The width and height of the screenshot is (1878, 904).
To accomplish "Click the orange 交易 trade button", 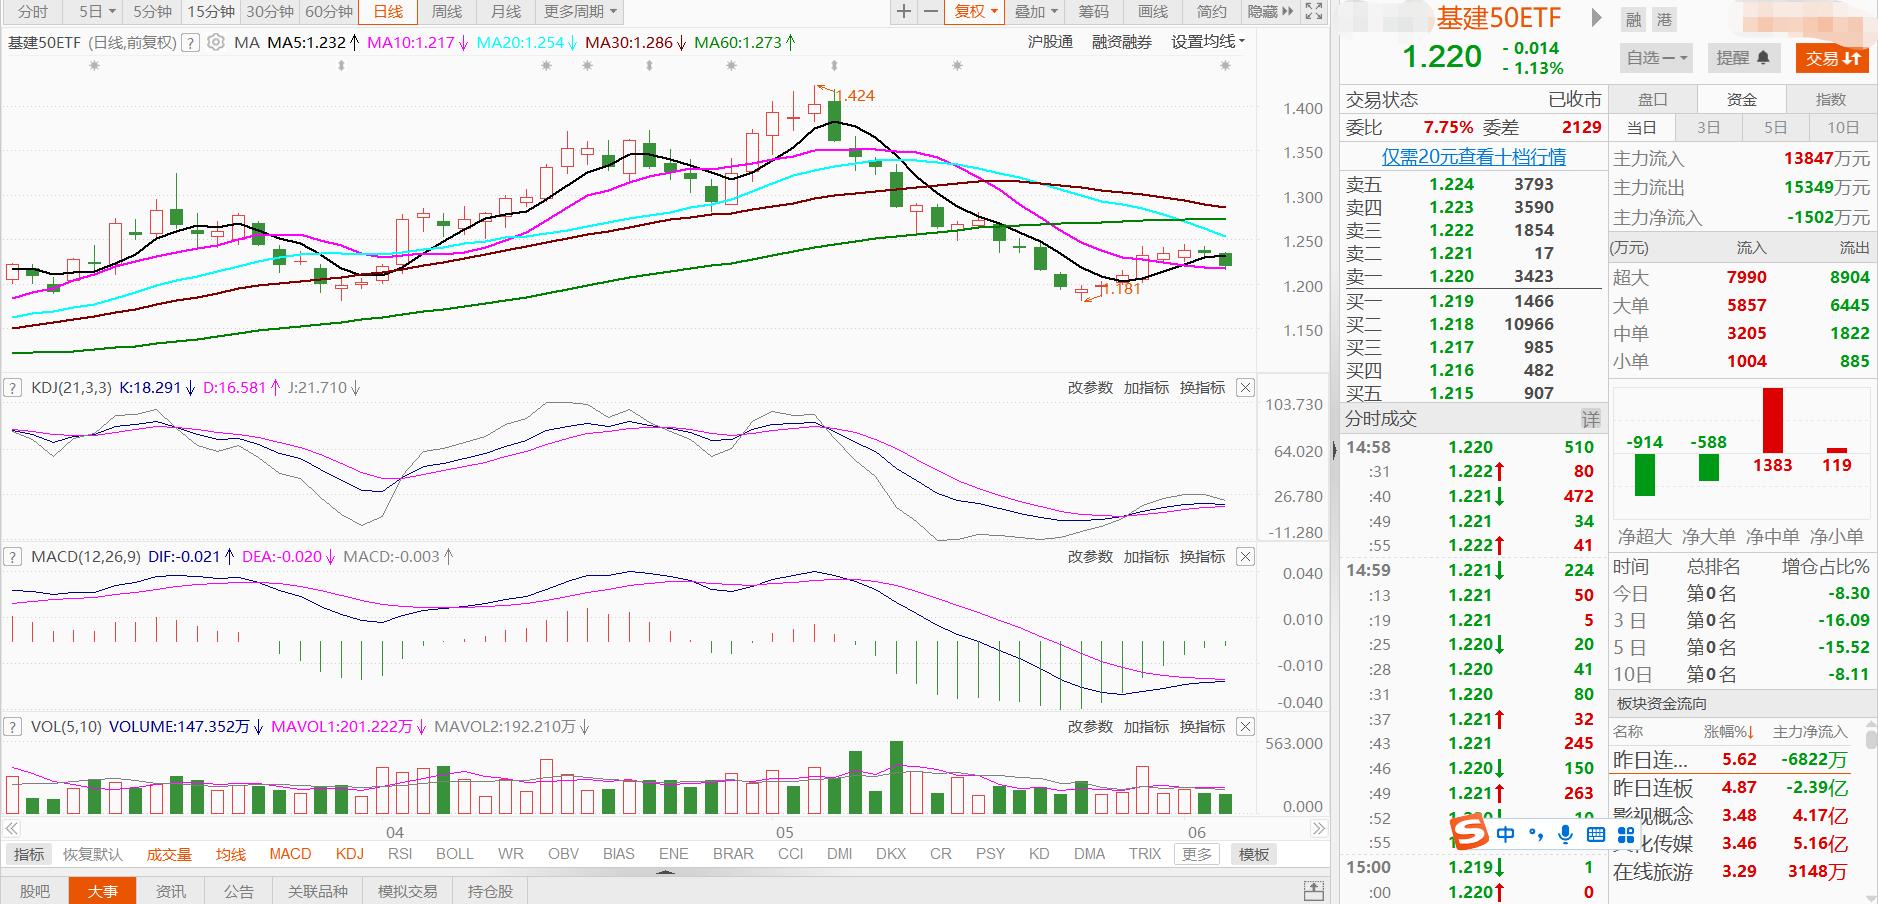I will pos(1832,58).
